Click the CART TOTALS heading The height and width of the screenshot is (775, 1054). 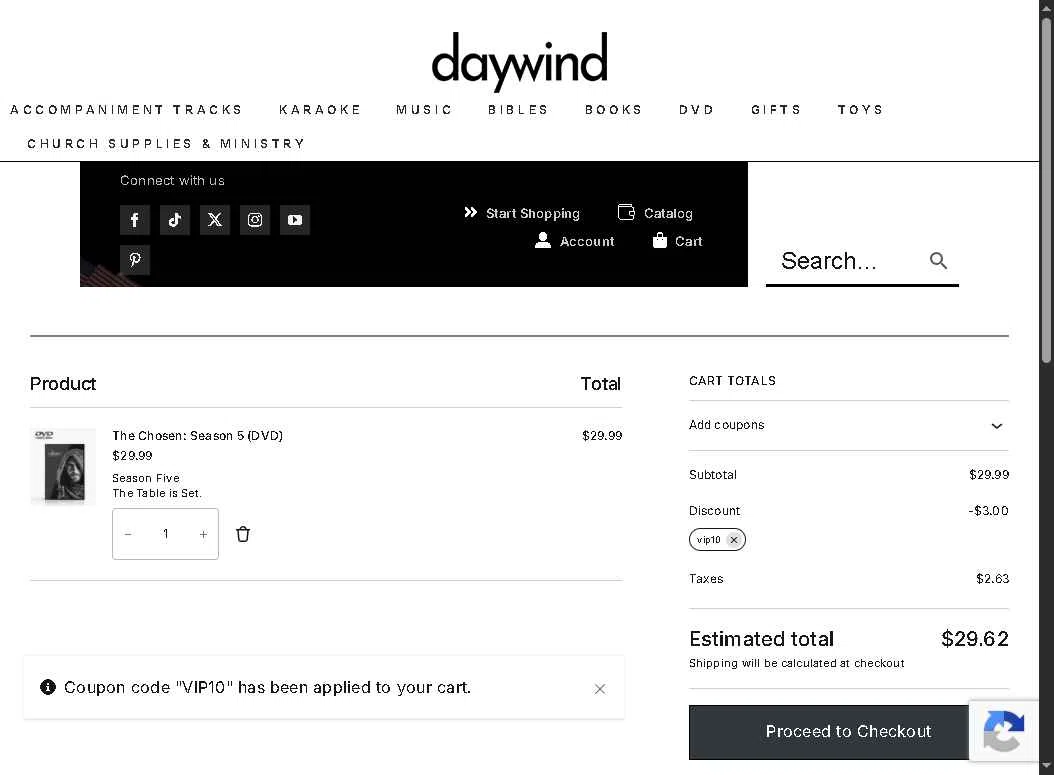point(732,381)
